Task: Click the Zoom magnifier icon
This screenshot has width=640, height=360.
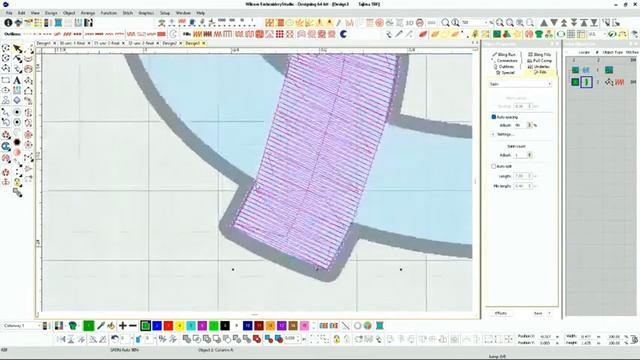Action: click(x=446, y=23)
